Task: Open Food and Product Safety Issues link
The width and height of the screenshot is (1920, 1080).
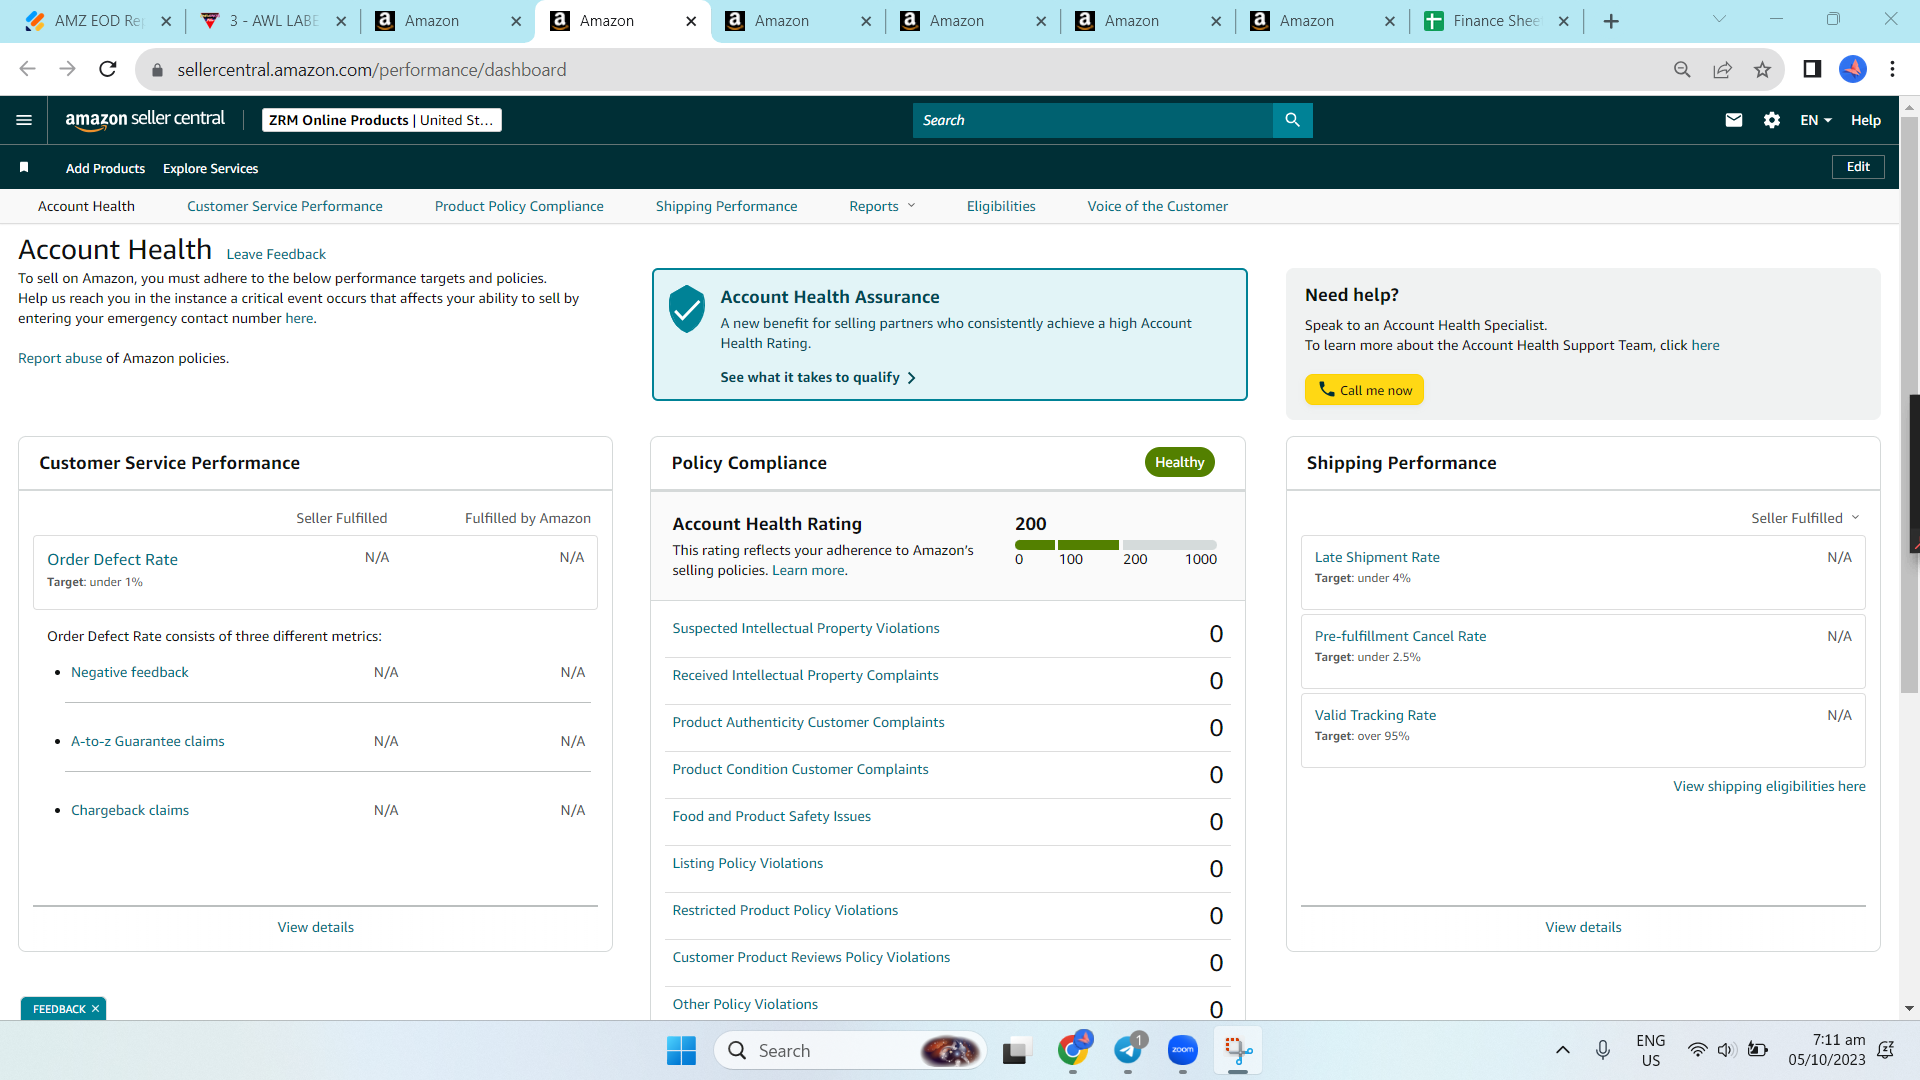Action: point(771,816)
